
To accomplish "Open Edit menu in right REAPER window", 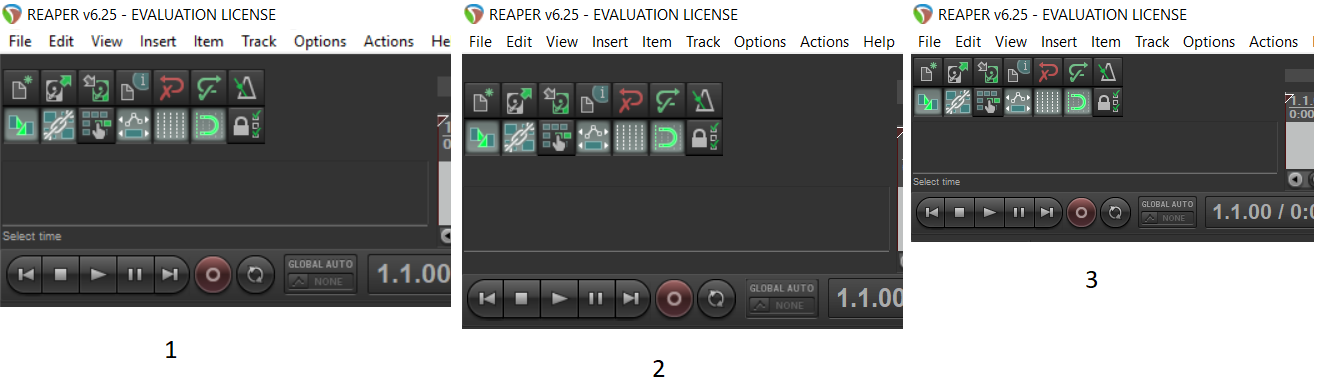I will 968,41.
